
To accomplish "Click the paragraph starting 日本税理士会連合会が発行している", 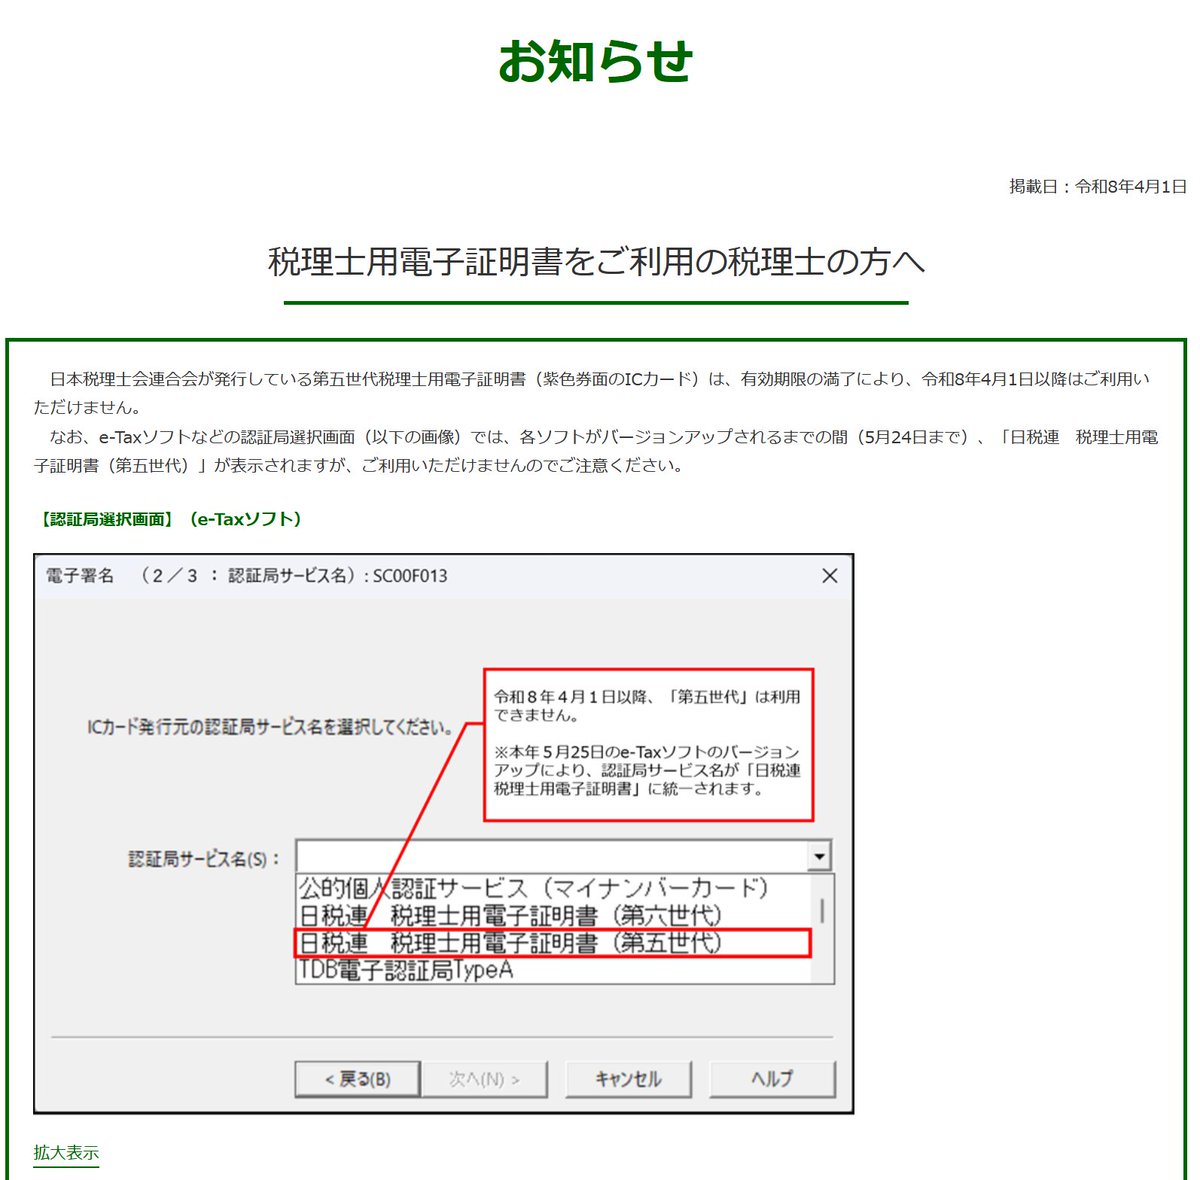I will click(x=591, y=393).
